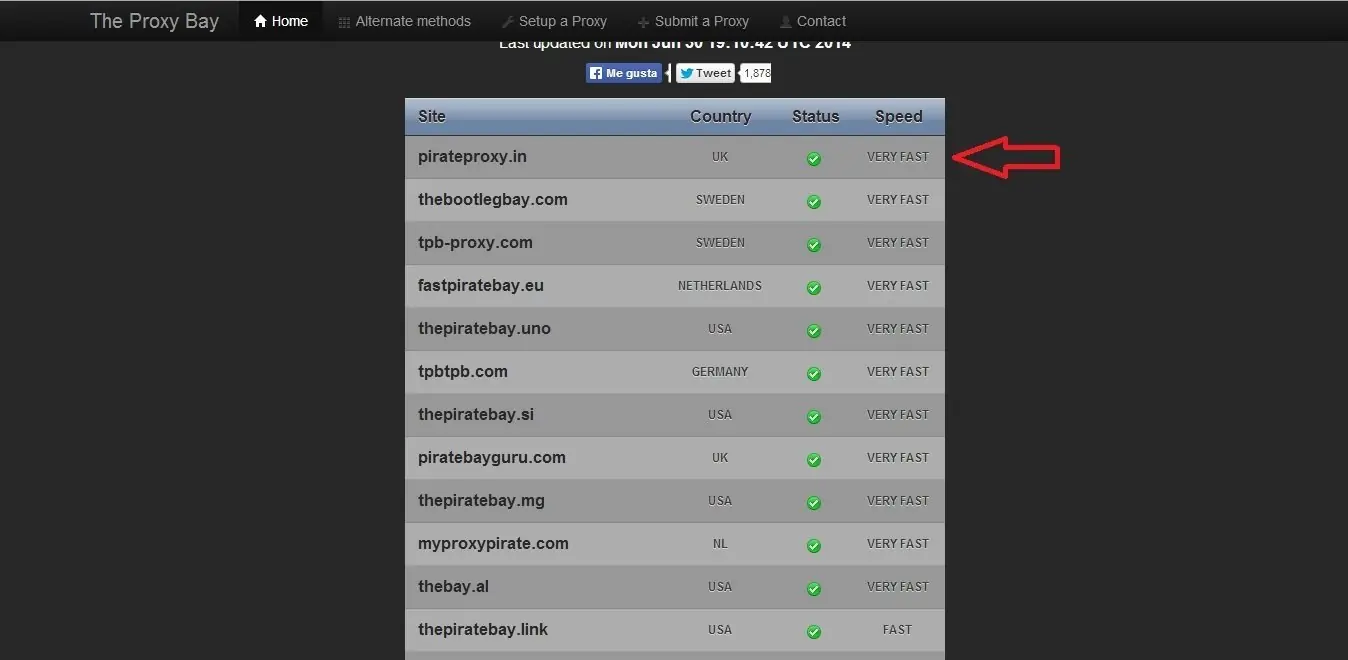Screen dimensions: 1348x660
Task: Click the Country column header
Action: pyautogui.click(x=720, y=116)
